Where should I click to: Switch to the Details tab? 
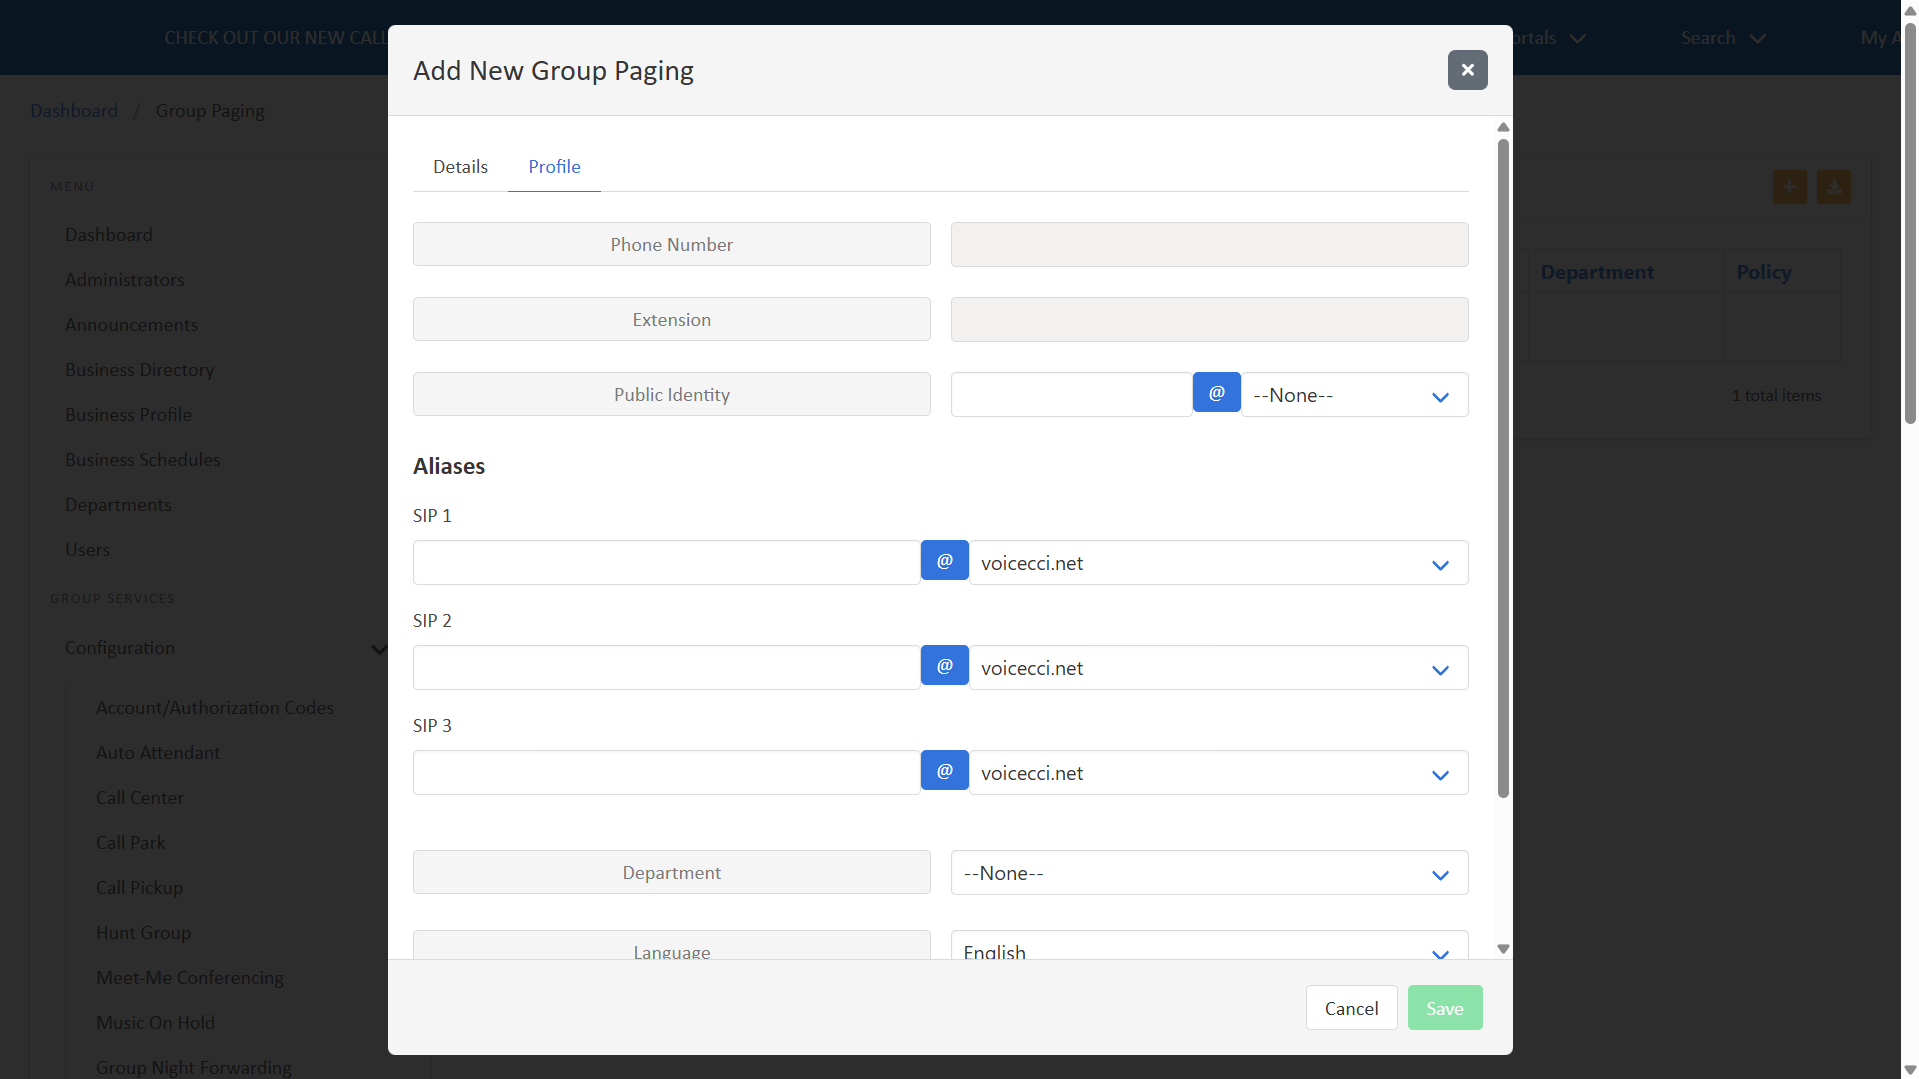click(x=460, y=167)
